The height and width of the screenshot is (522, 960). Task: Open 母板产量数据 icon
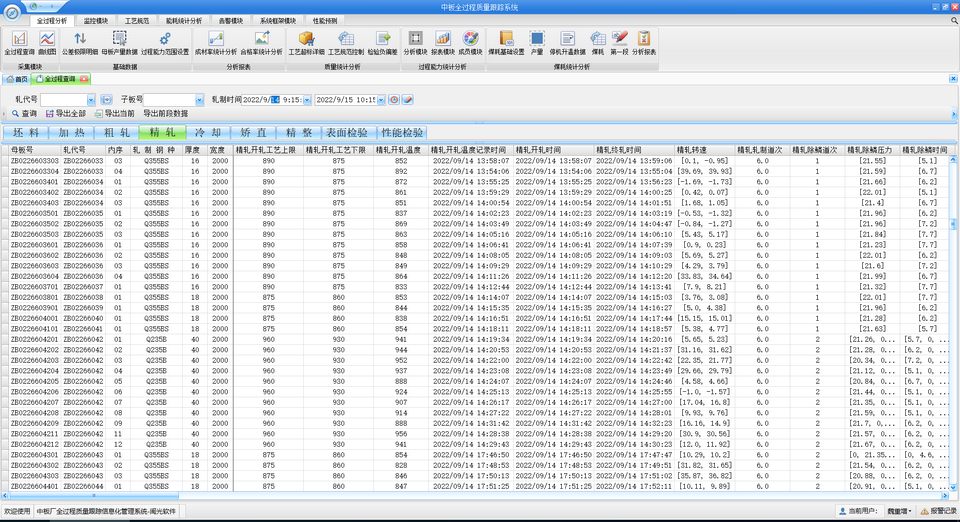[x=119, y=43]
